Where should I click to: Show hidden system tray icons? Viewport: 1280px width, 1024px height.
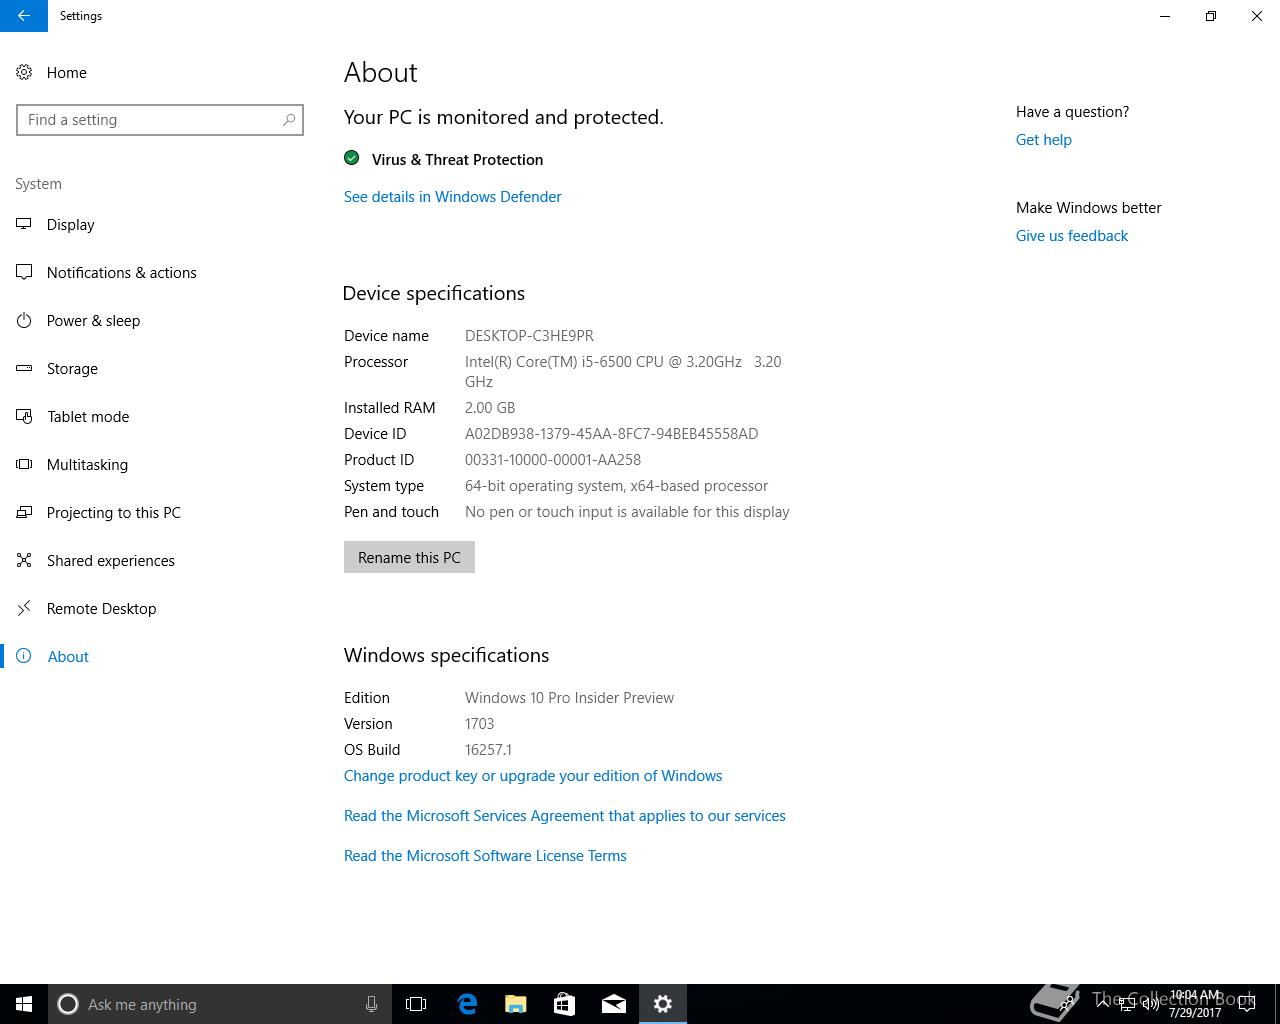[x=1103, y=1004]
